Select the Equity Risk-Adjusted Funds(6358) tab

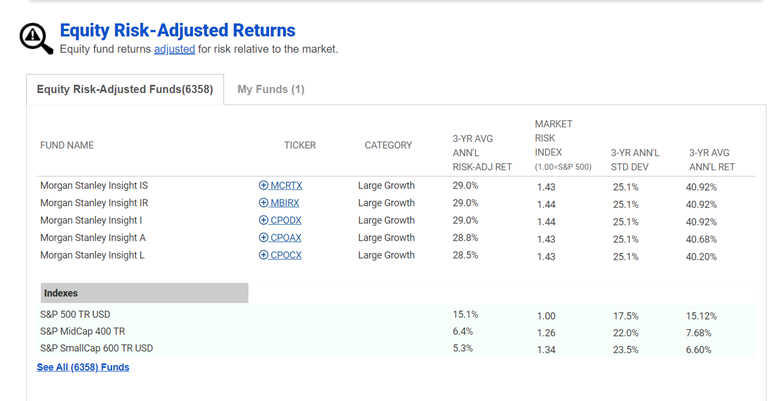[x=125, y=90]
